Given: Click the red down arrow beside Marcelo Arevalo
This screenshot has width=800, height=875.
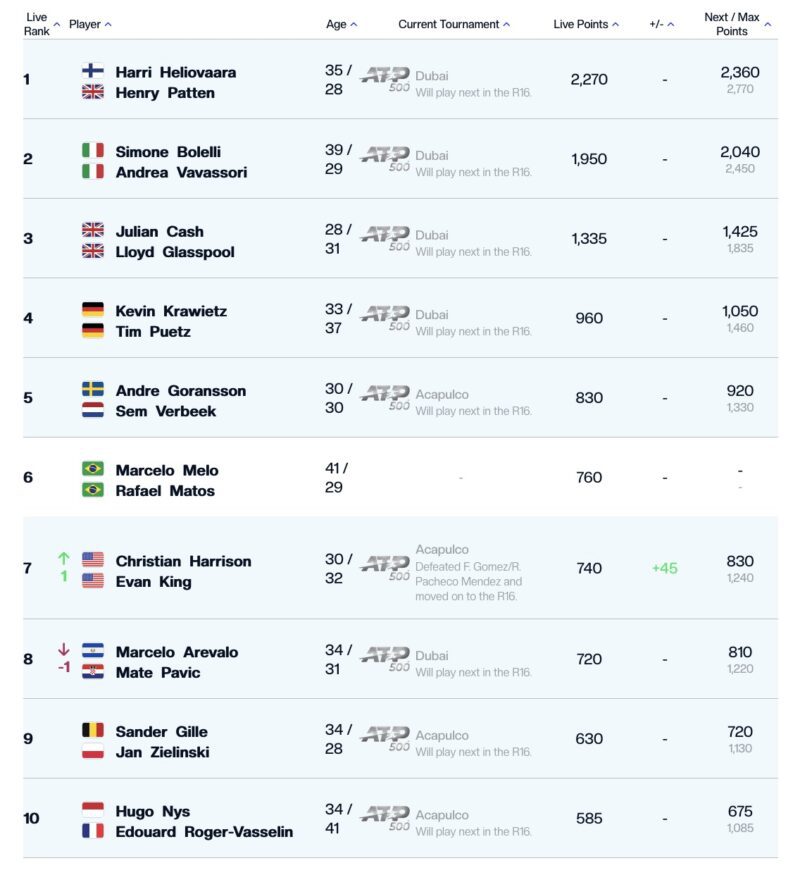Looking at the screenshot, I should (x=64, y=649).
